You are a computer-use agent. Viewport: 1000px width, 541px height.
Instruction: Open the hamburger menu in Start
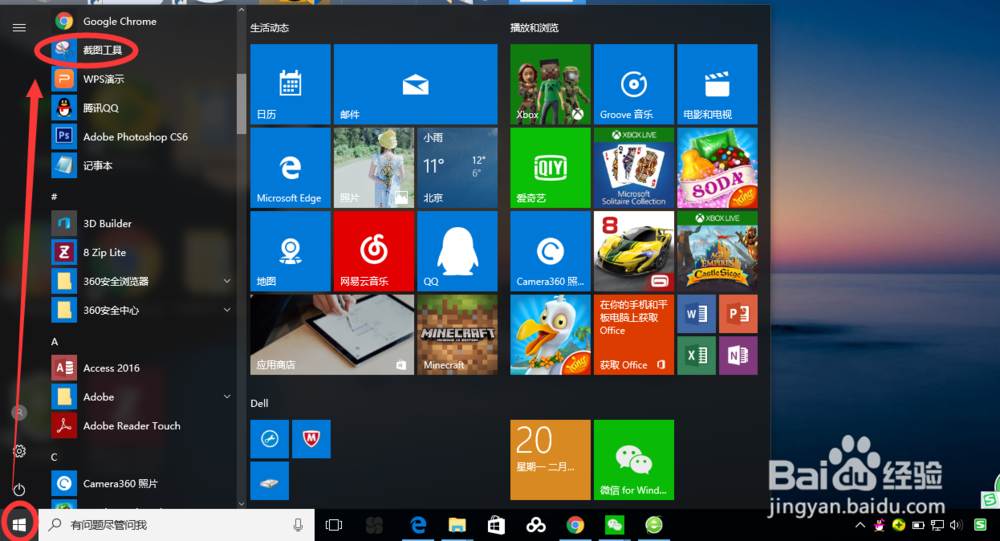(x=19, y=27)
